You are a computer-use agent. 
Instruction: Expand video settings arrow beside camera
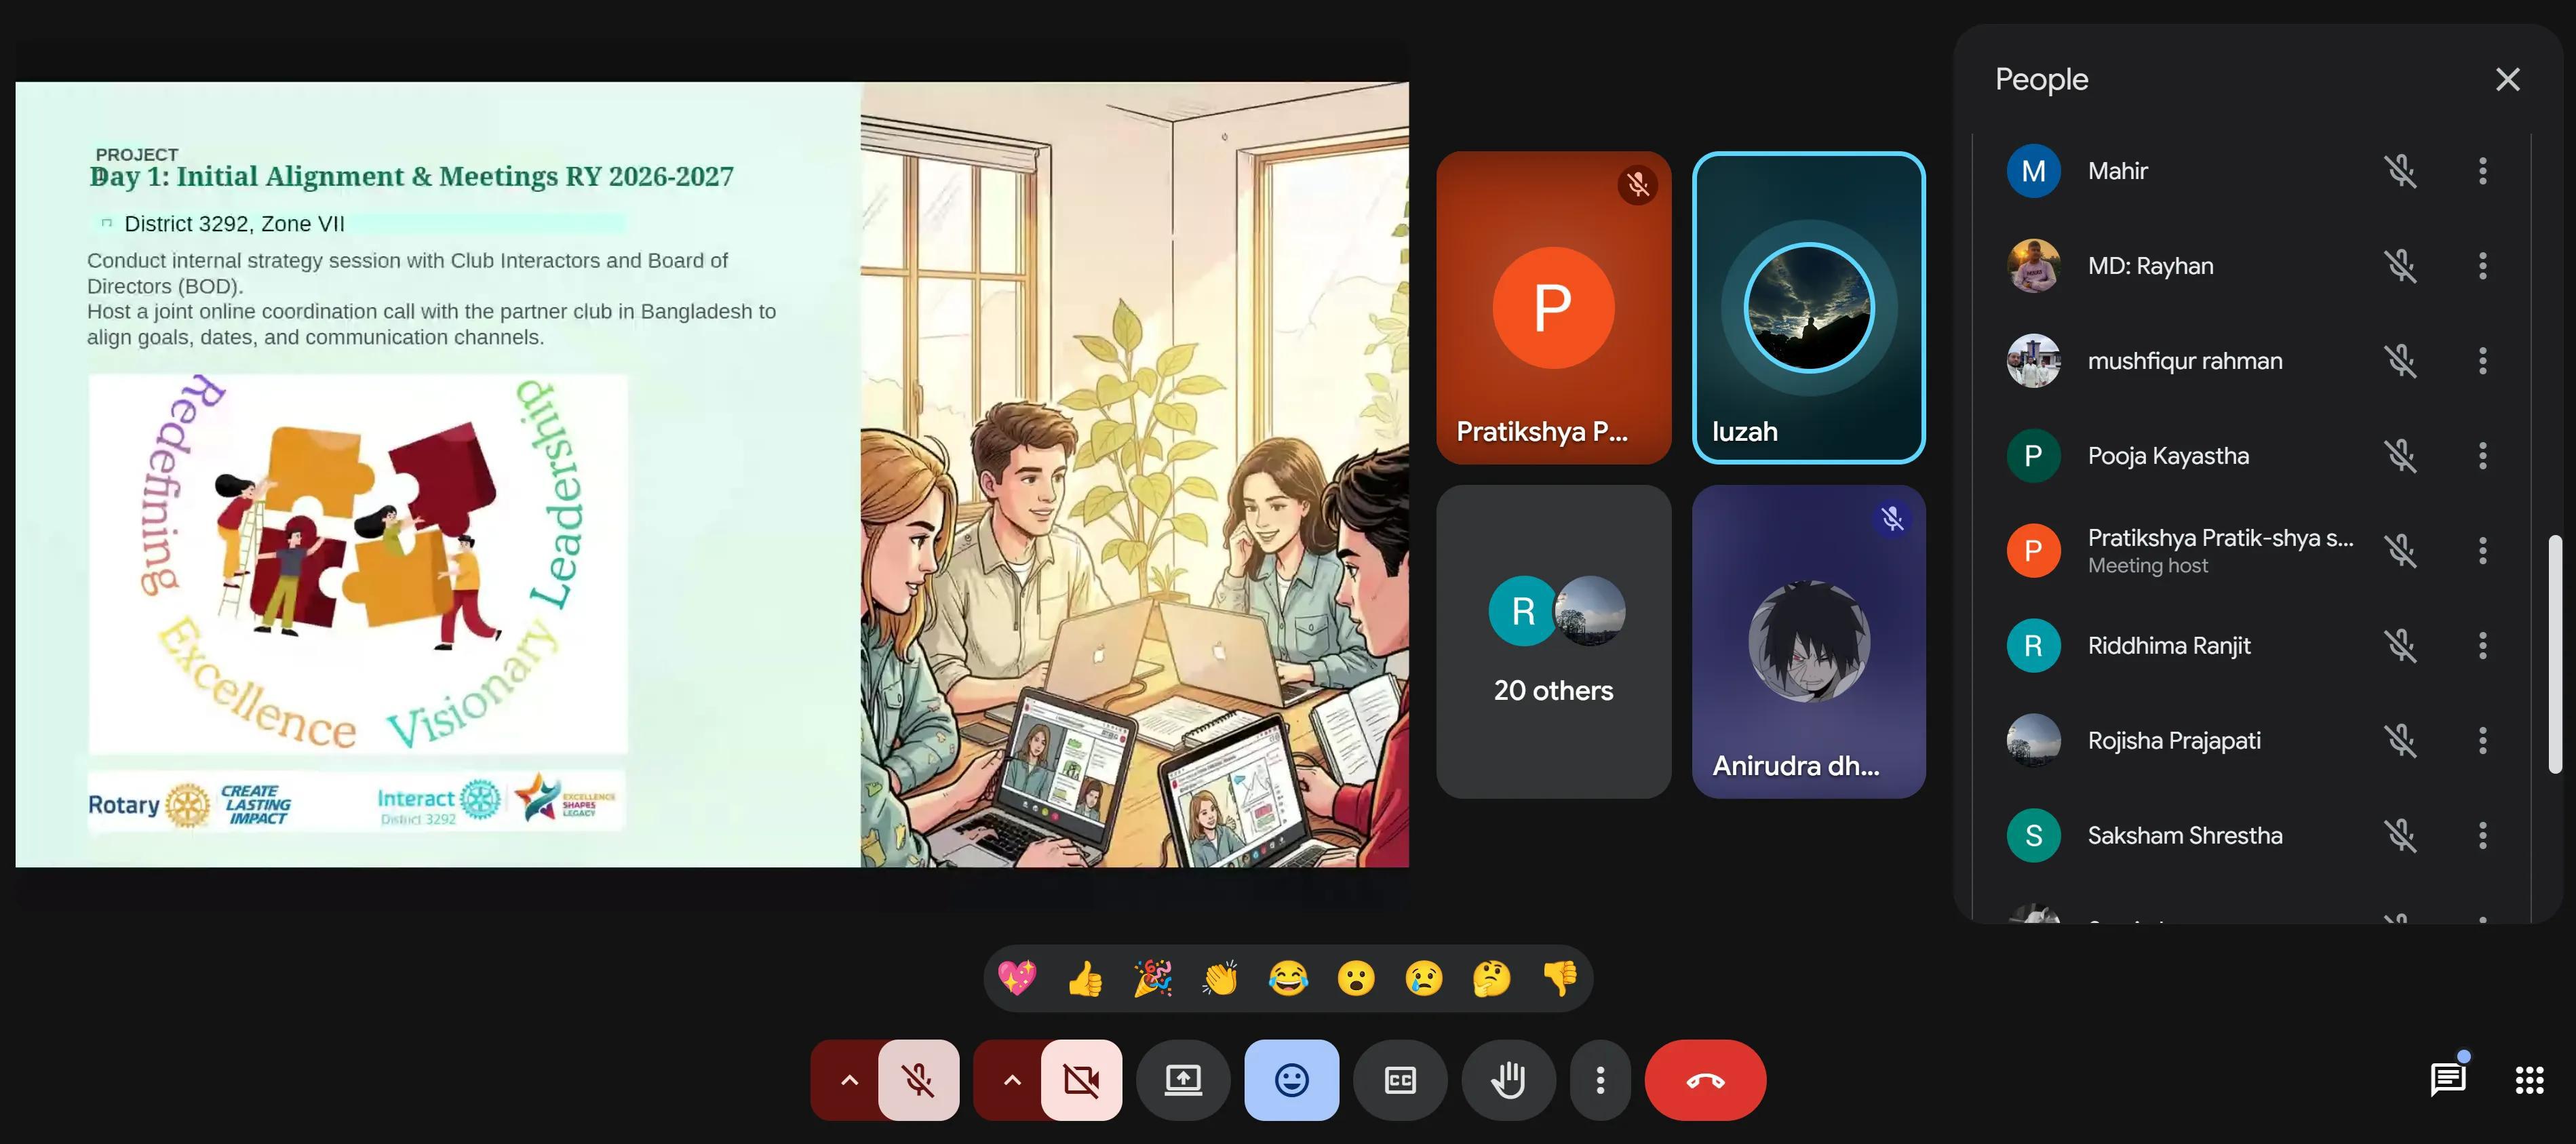click(x=1012, y=1080)
